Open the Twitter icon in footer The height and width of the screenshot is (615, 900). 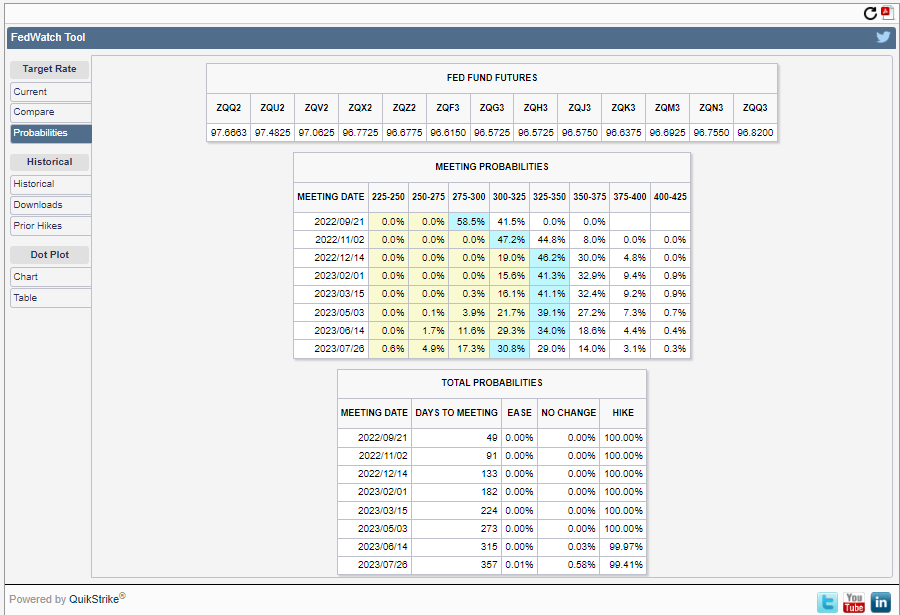pos(827,602)
